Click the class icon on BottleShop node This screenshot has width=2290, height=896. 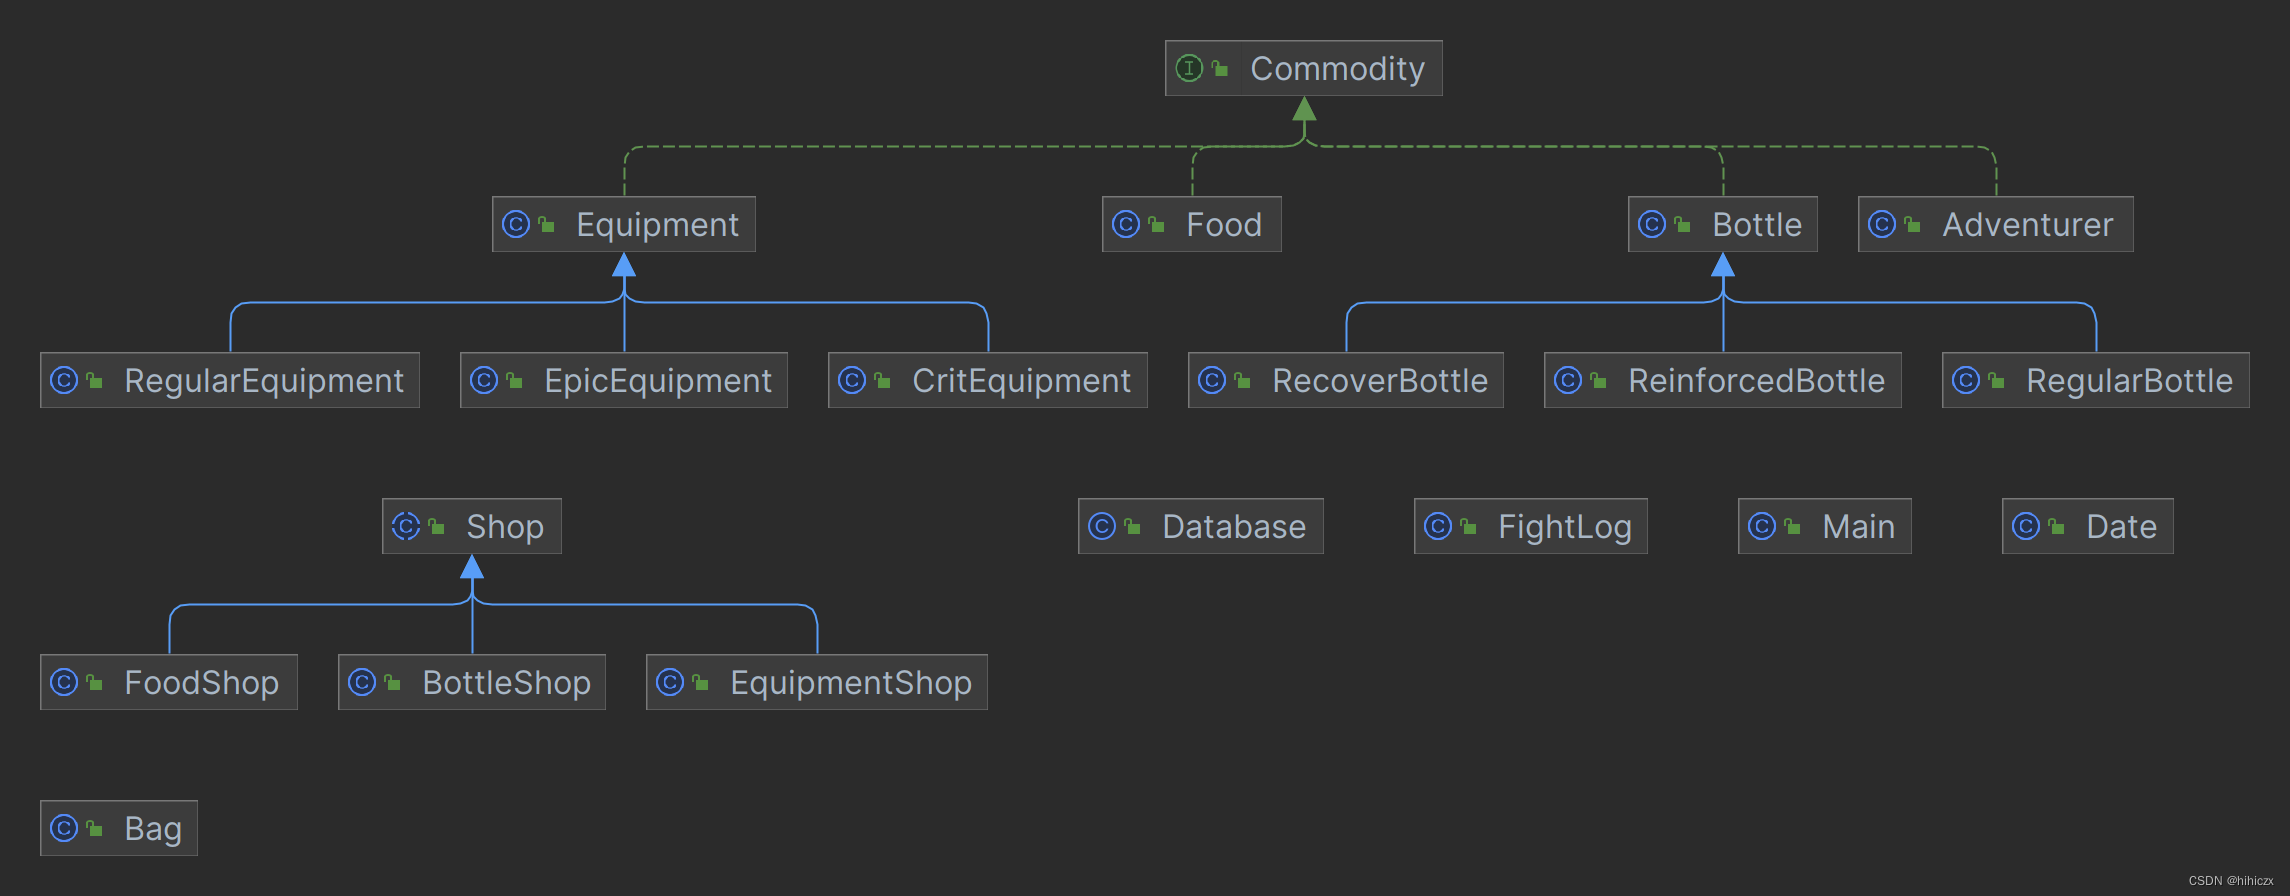coord(362,682)
